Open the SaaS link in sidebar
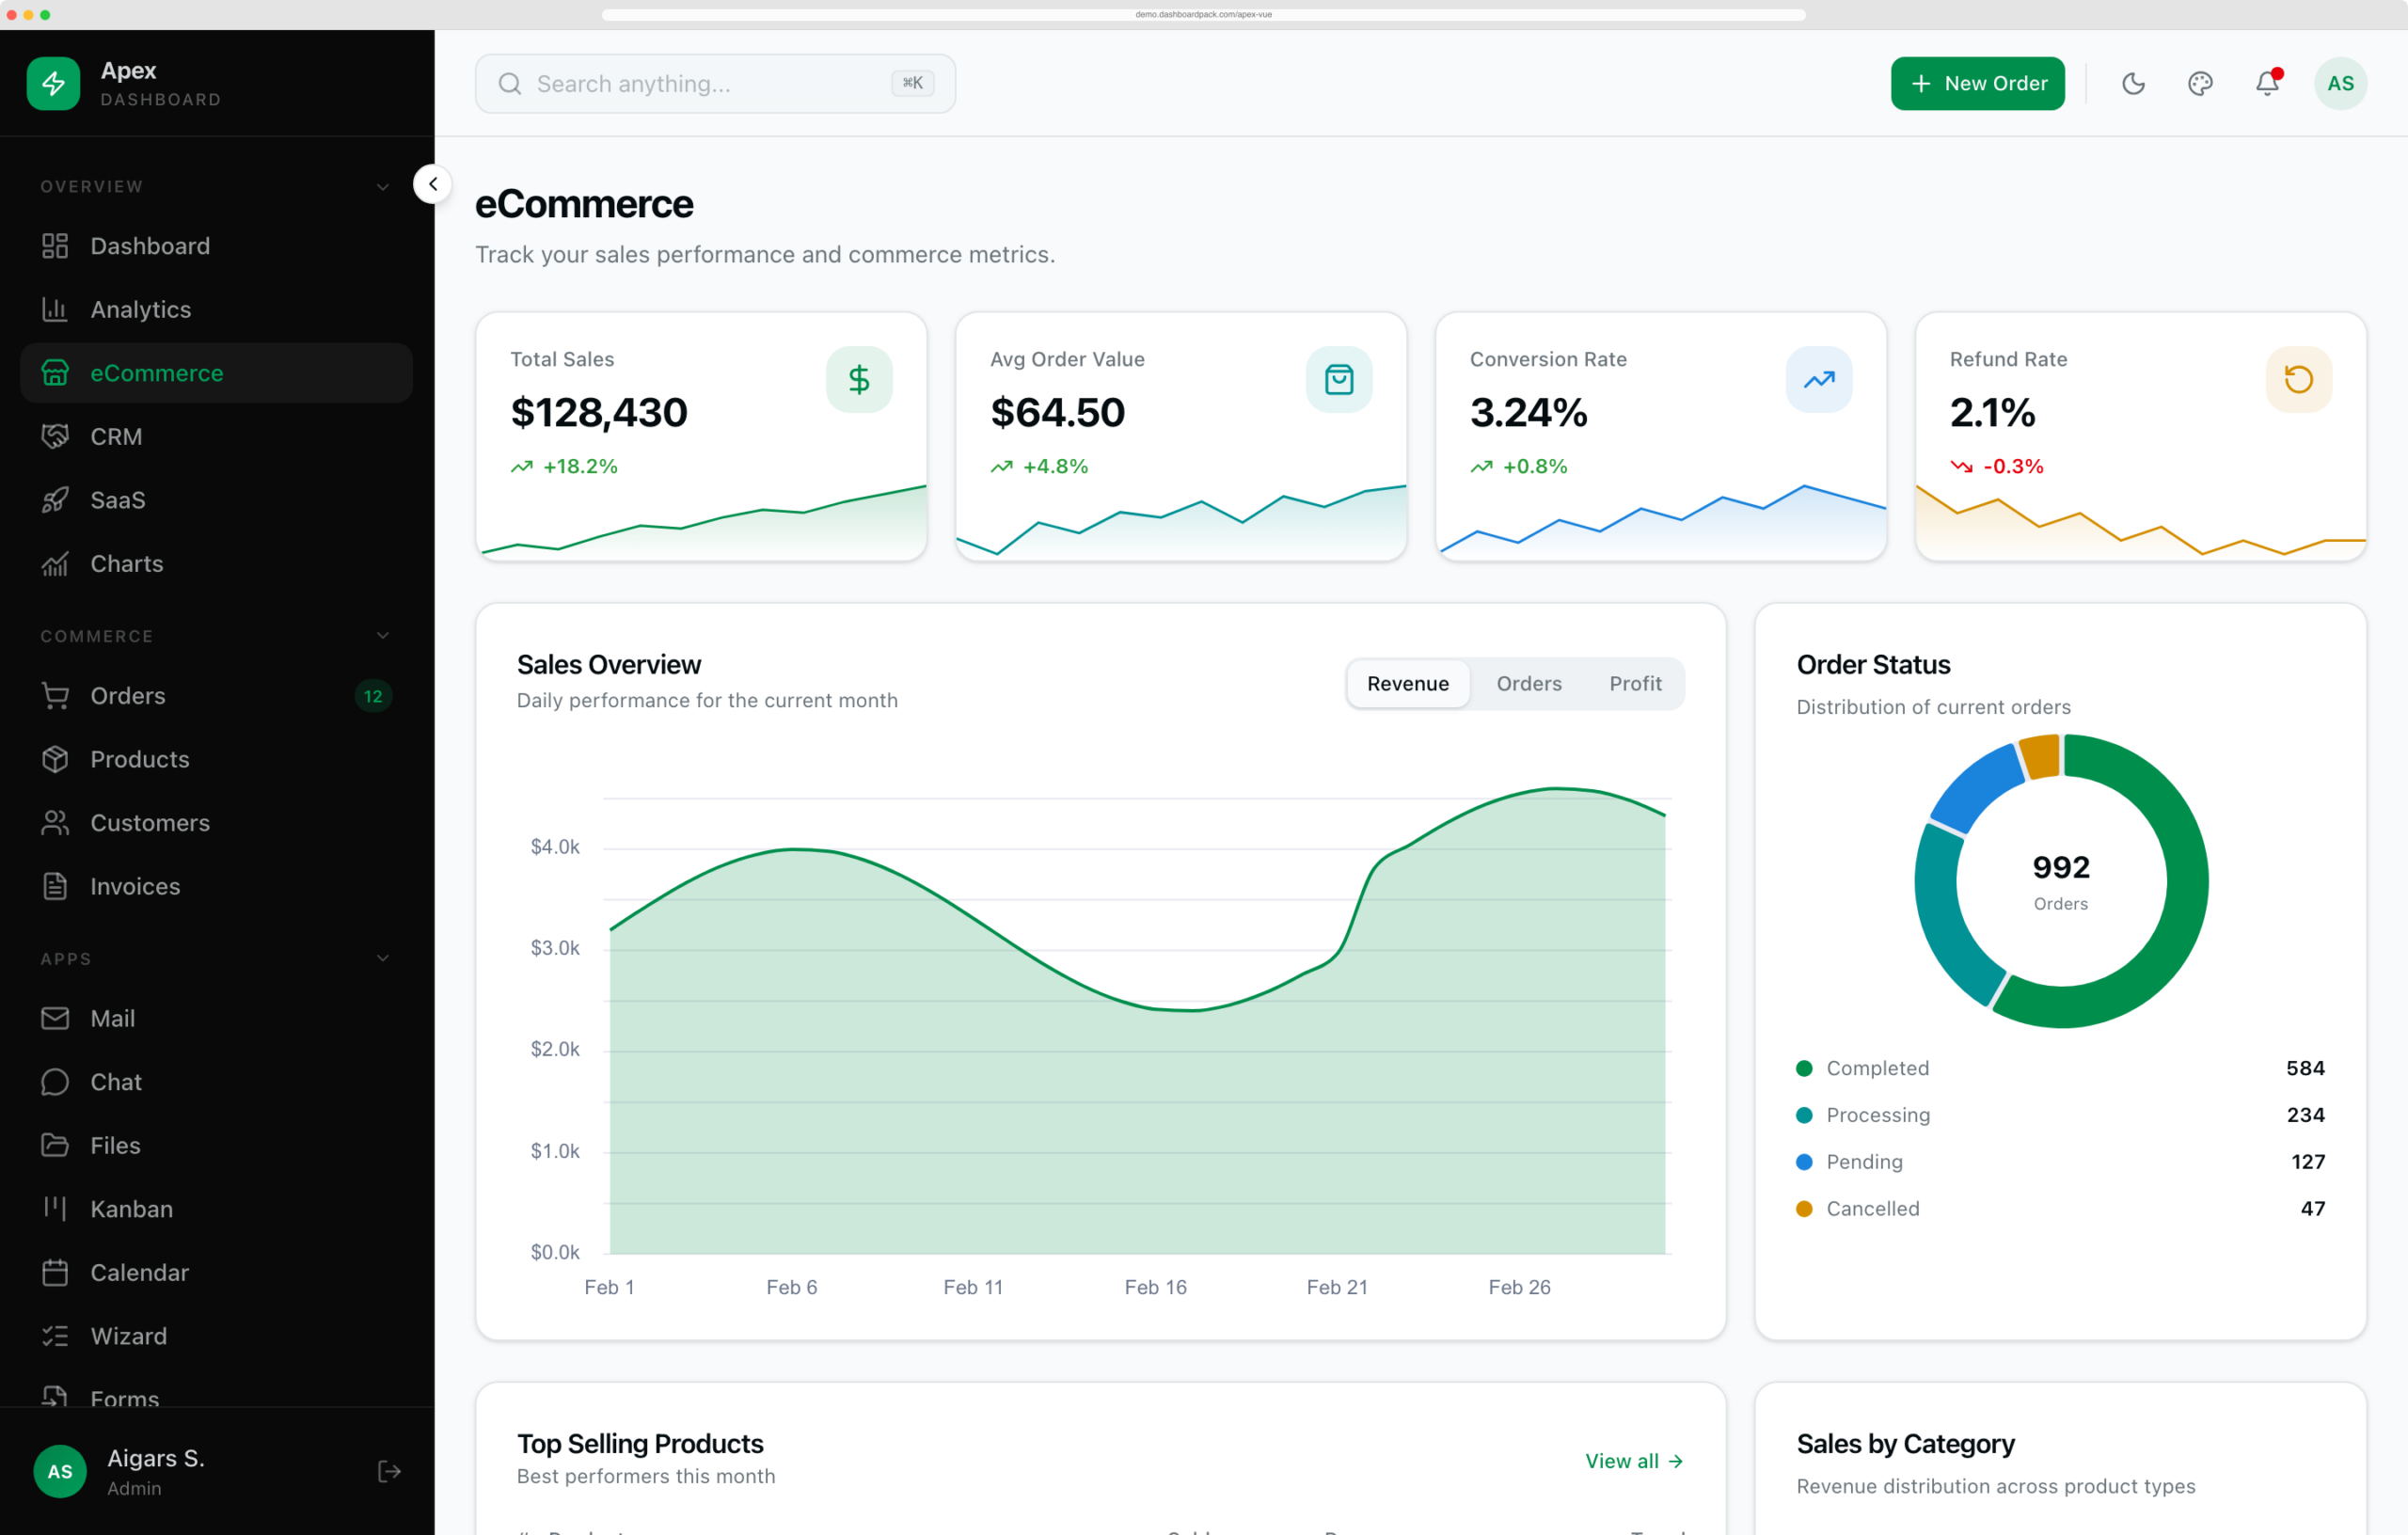2408x1535 pixels. [216, 500]
